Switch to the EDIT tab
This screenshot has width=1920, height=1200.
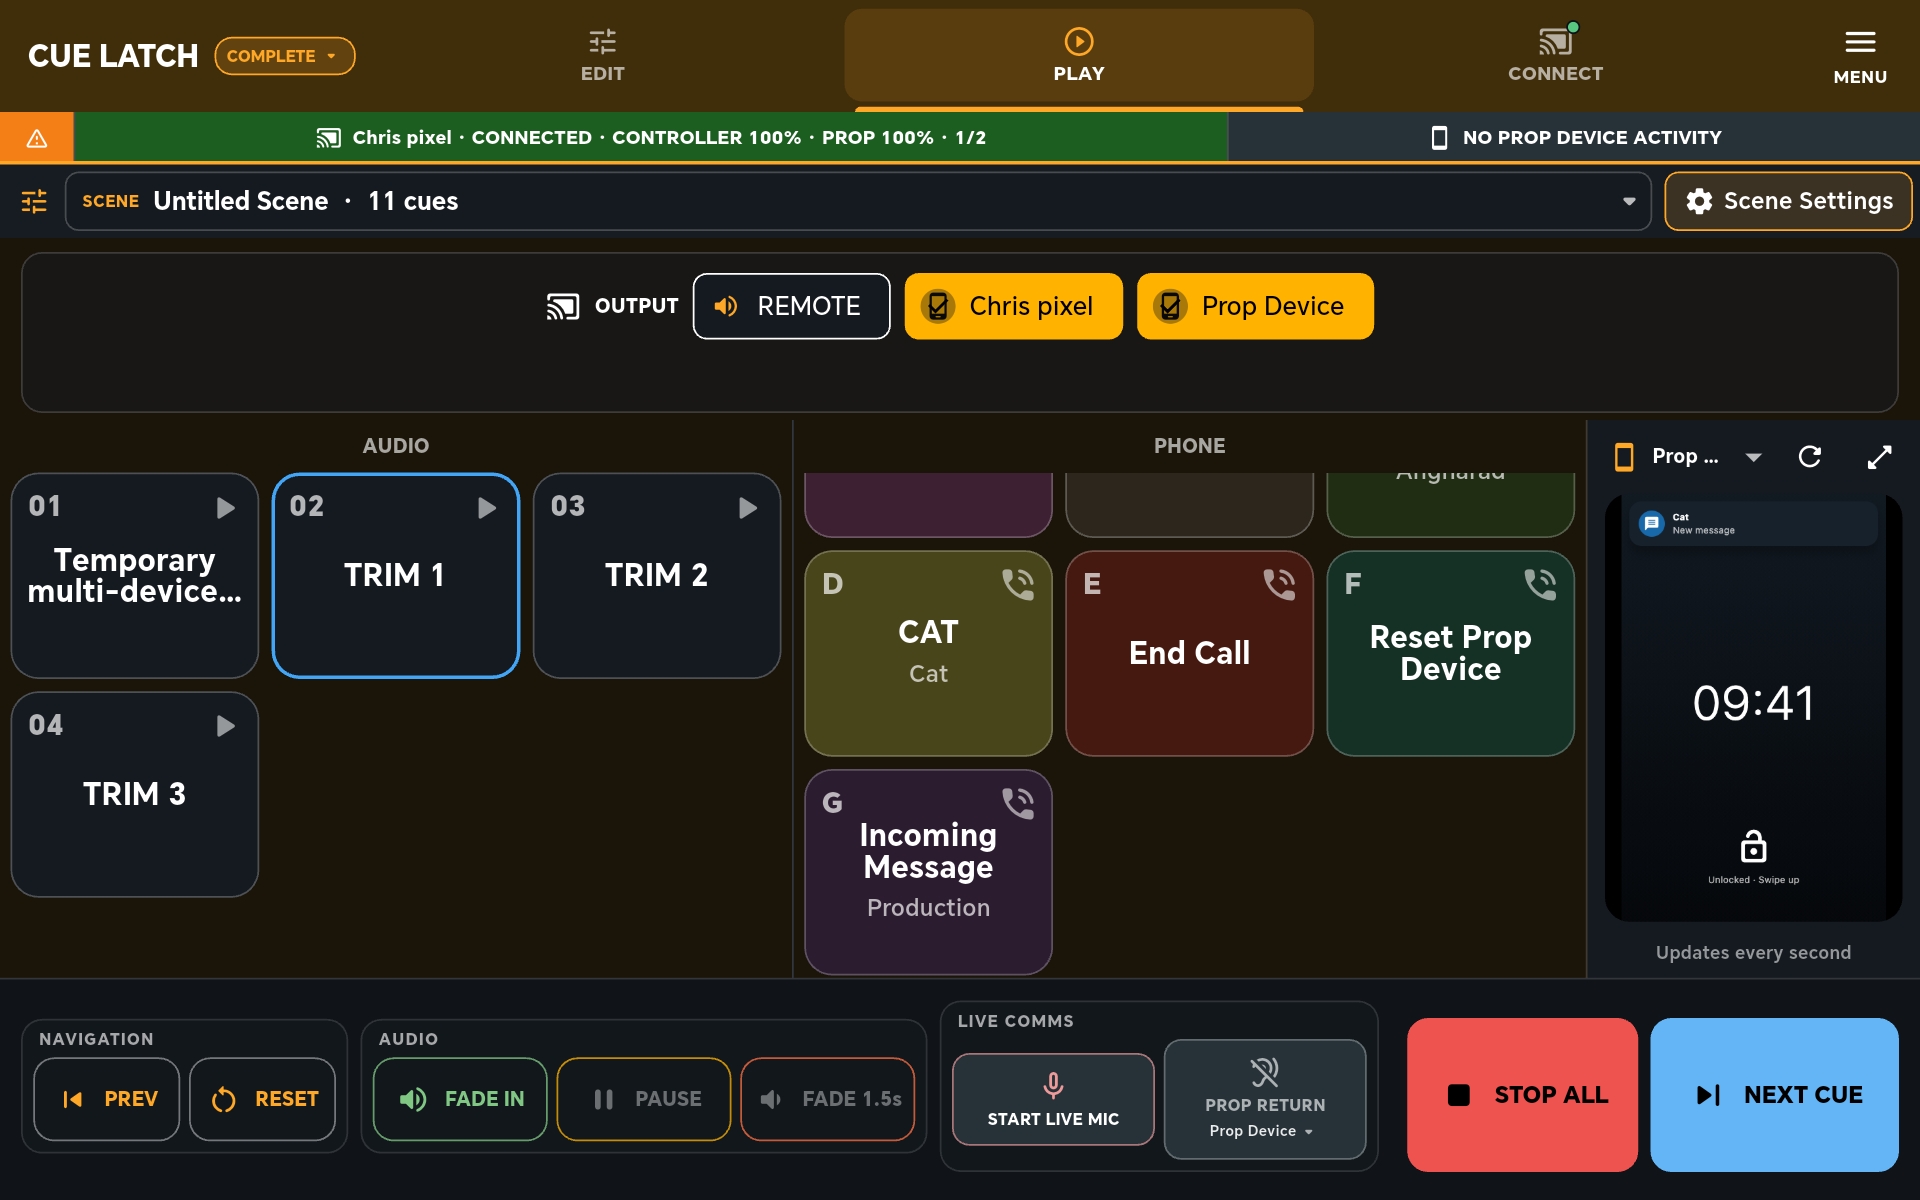point(602,56)
